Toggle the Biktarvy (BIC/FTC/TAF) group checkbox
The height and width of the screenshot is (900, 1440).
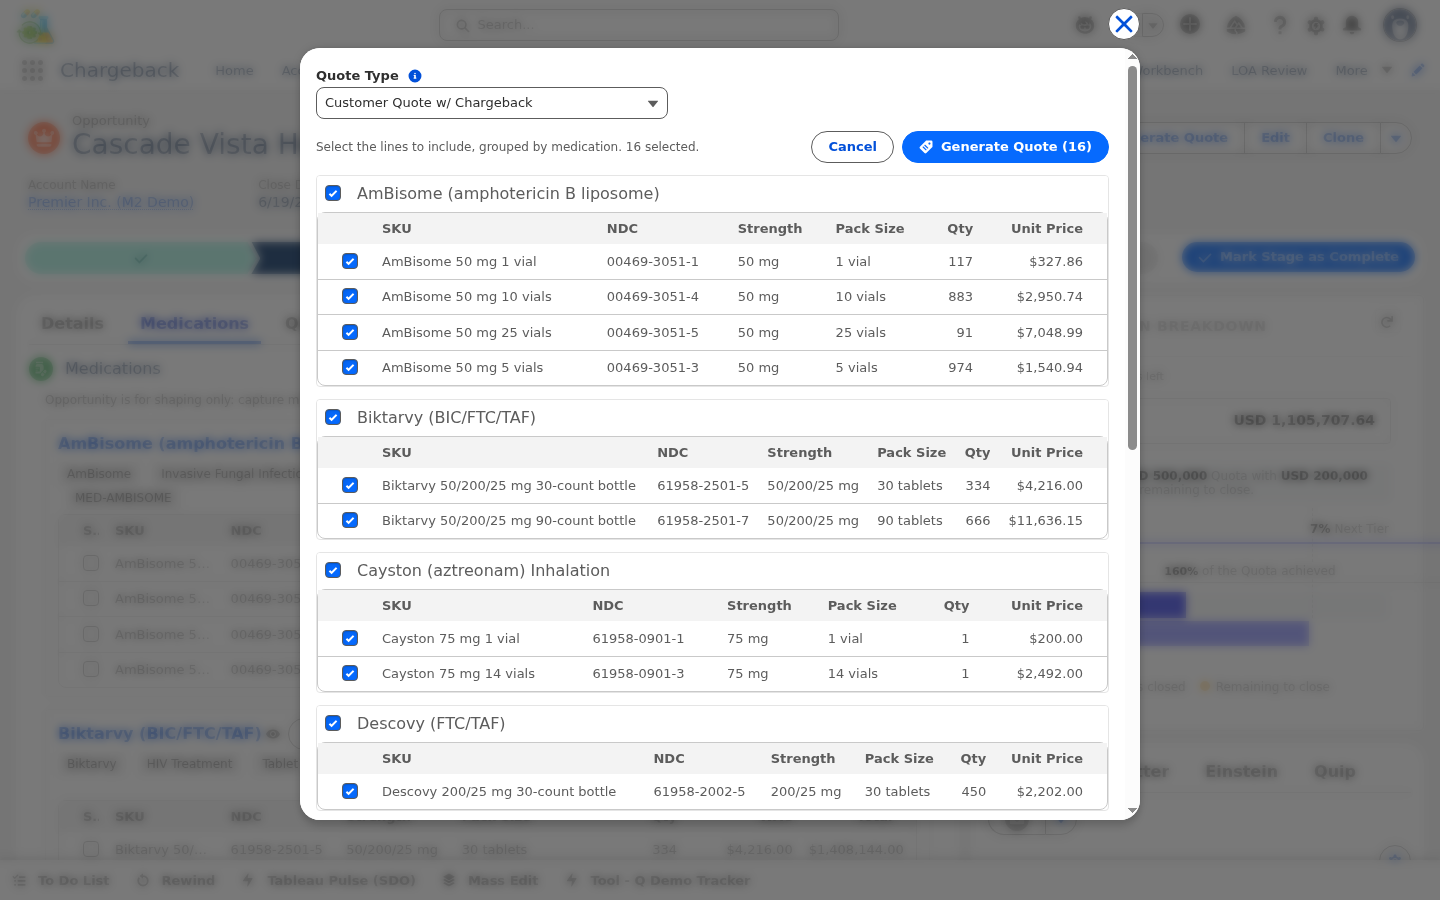tap(333, 418)
